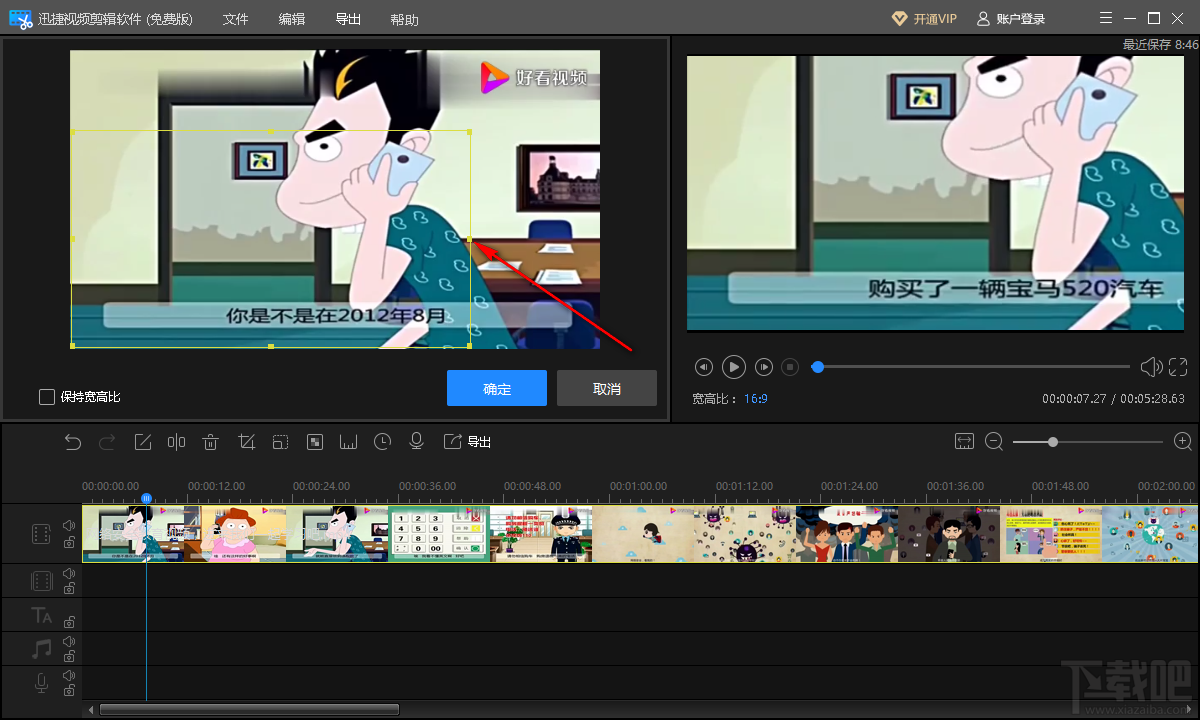Viewport: 1200px width, 720px height.
Task: Open the mosaic effect tool
Action: pyautogui.click(x=315, y=442)
